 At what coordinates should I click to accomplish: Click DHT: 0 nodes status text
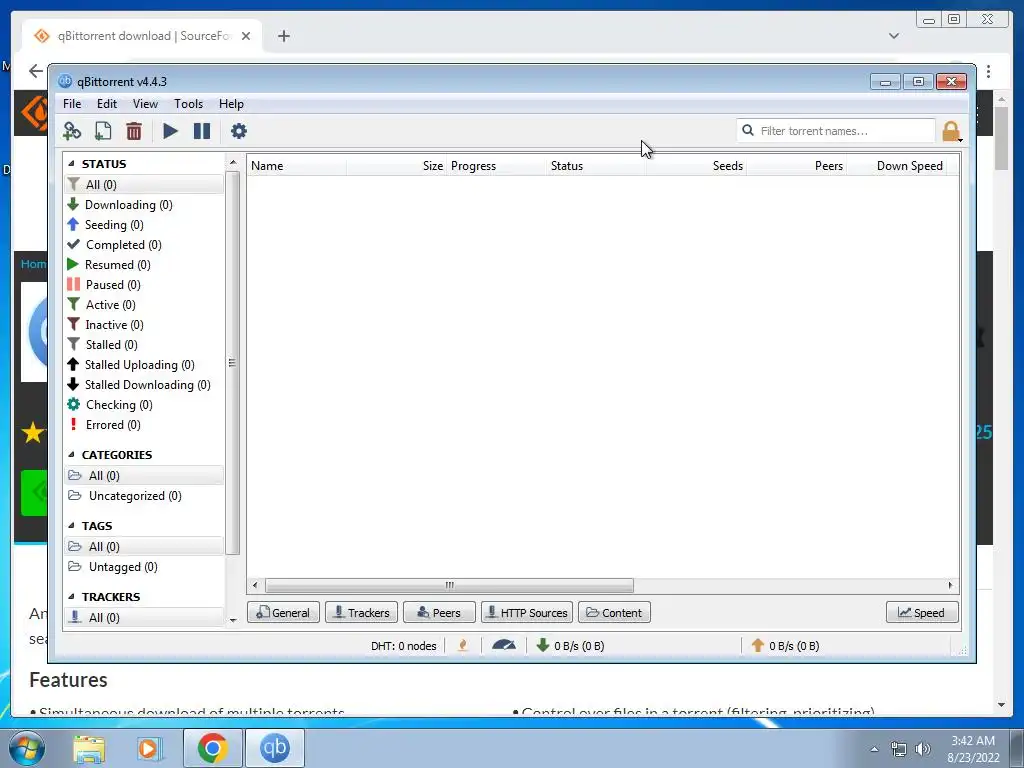point(404,646)
